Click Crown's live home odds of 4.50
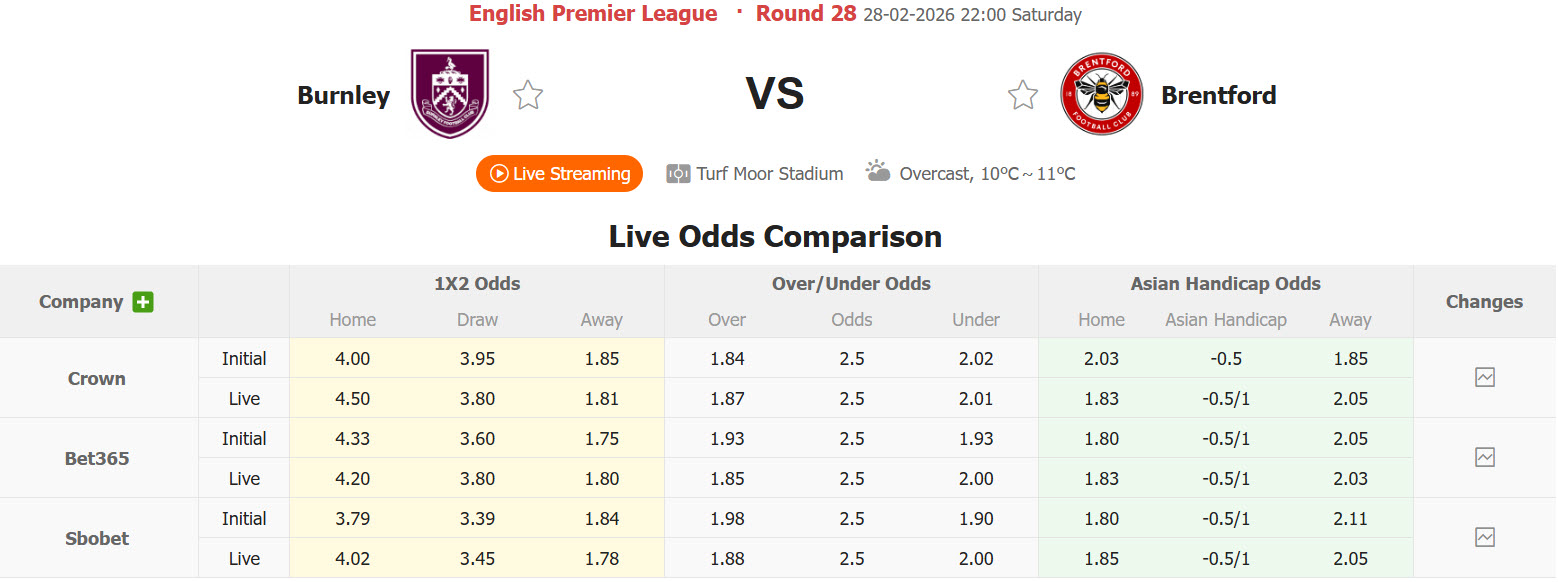The image size is (1558, 582). [352, 398]
